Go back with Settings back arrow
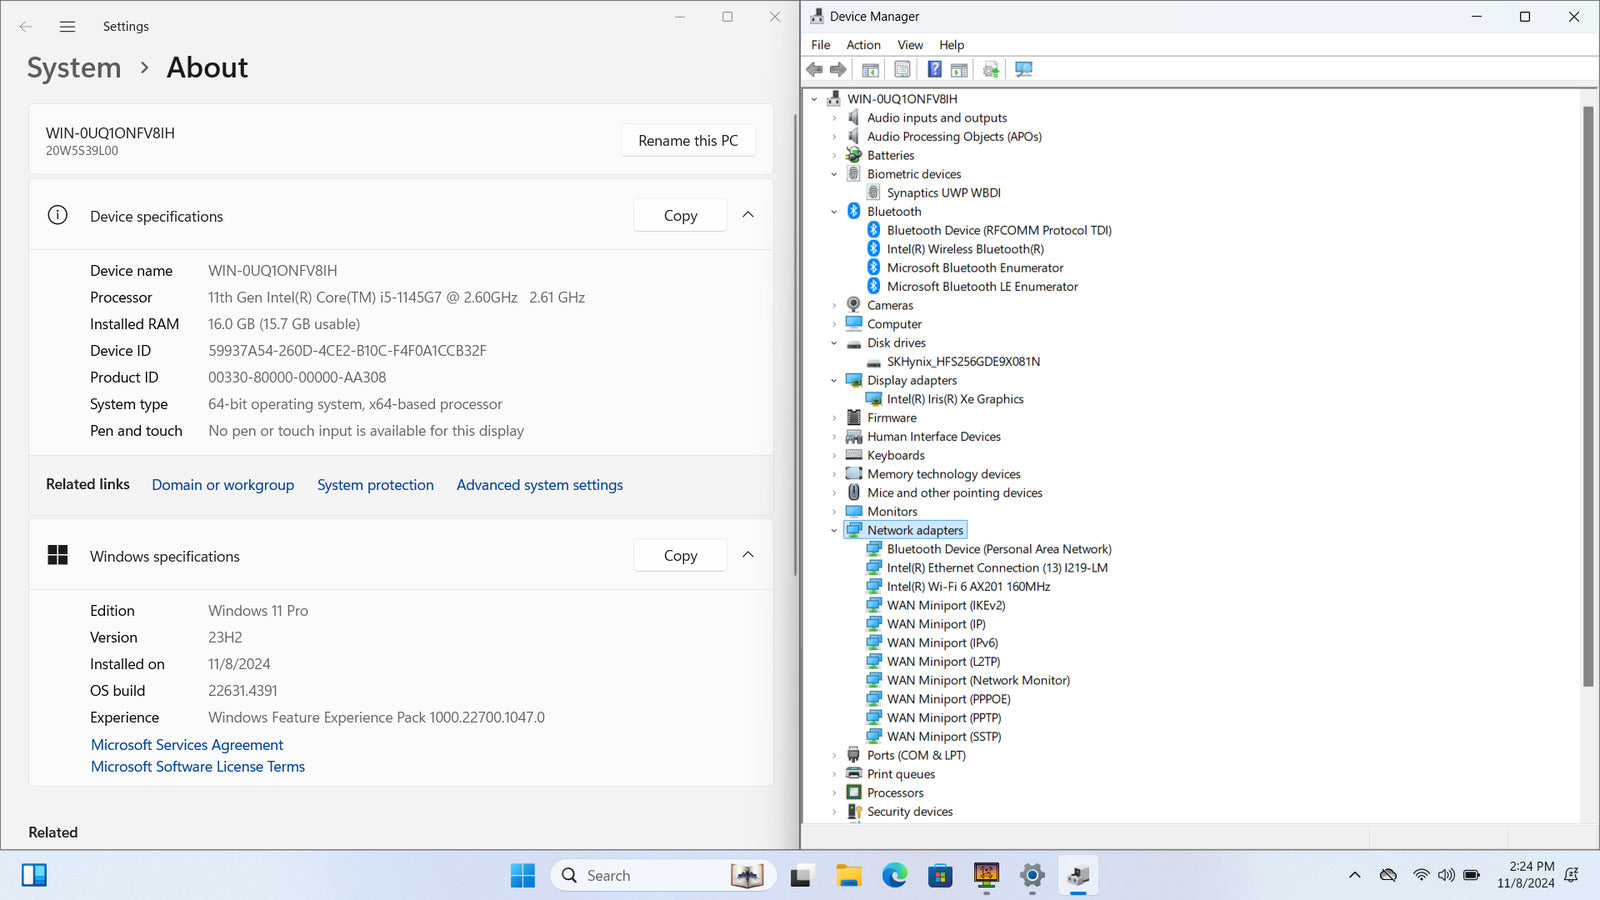 pos(26,27)
